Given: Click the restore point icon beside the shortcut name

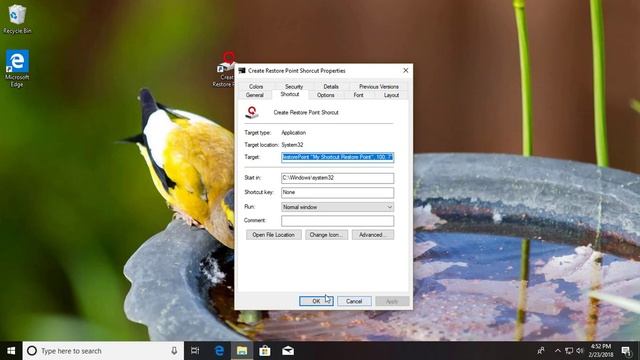Looking at the screenshot, I should coord(252,112).
